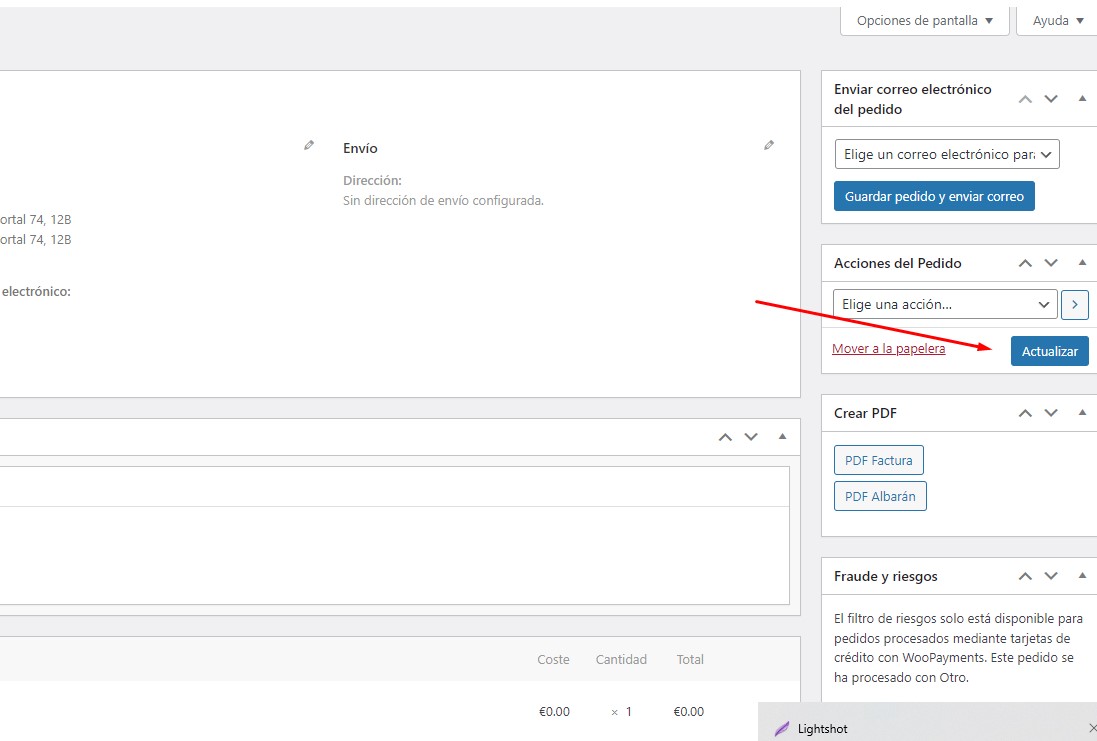
Task: Move down the Fraude y riesgos panel
Action: (1051, 576)
